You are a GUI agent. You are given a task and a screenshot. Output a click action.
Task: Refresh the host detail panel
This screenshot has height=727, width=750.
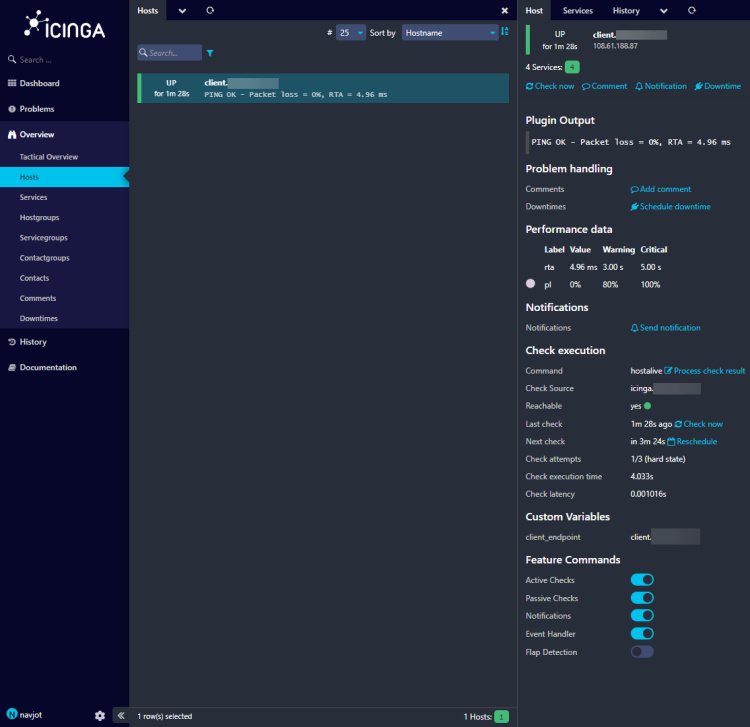(692, 10)
